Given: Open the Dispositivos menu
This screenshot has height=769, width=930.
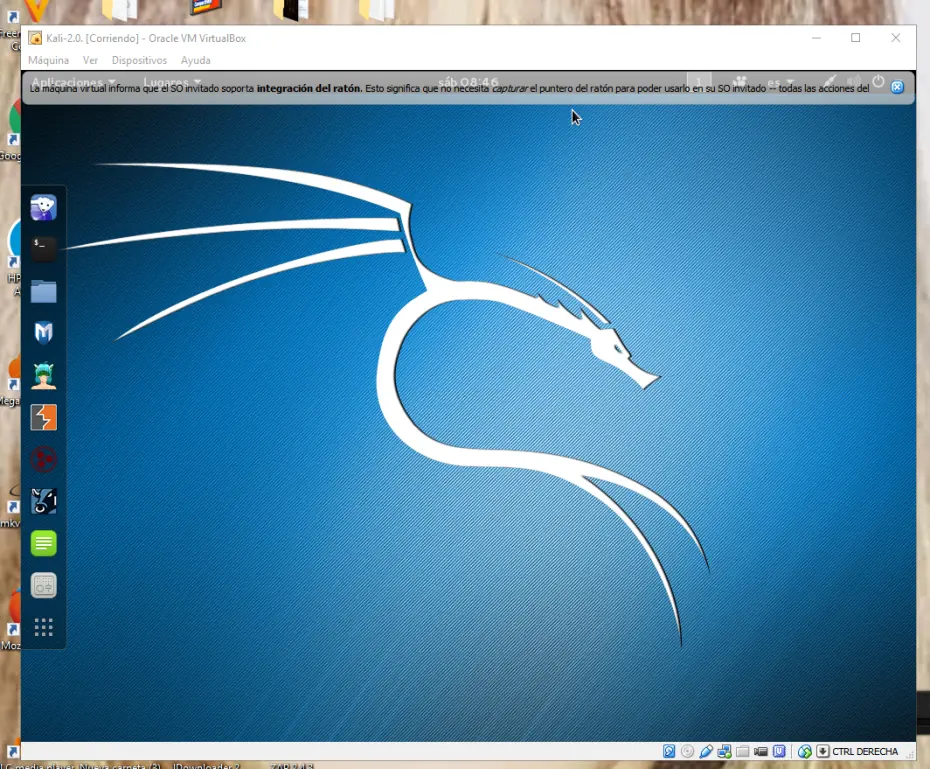Looking at the screenshot, I should pyautogui.click(x=139, y=60).
